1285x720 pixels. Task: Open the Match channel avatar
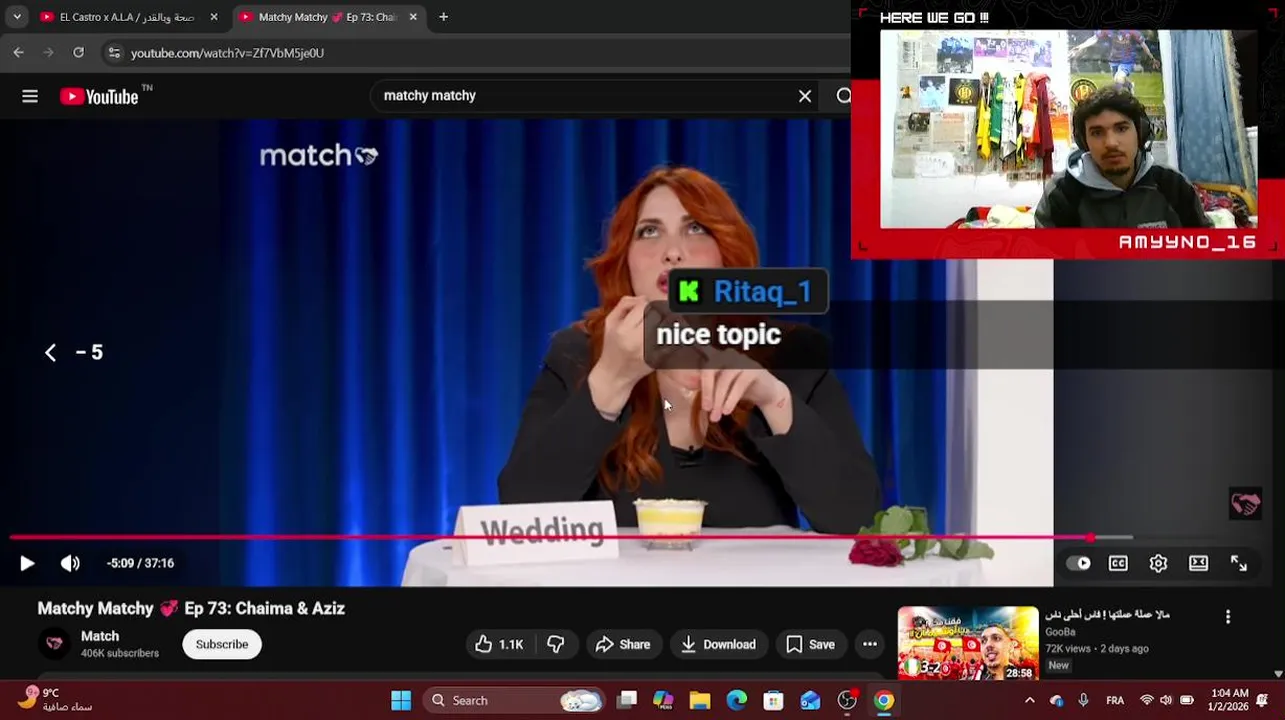pos(55,643)
